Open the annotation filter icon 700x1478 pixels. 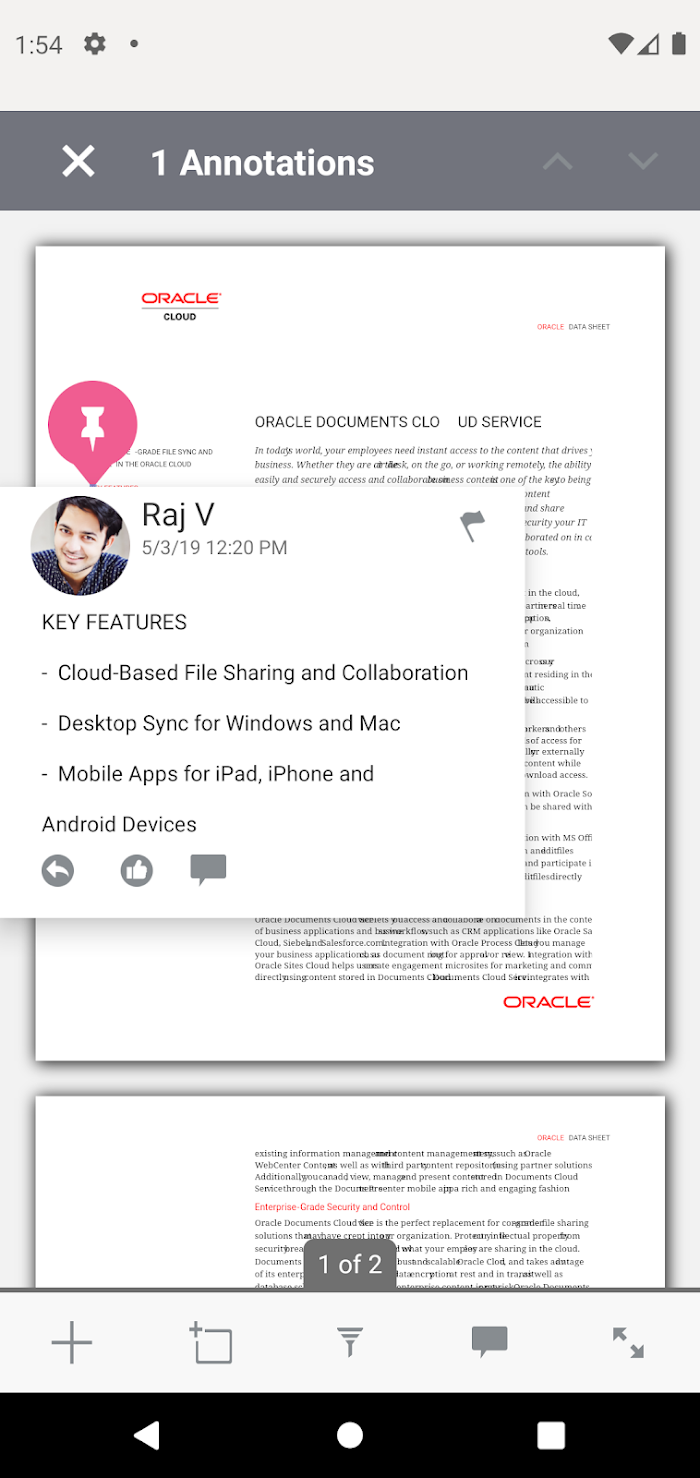349,1343
